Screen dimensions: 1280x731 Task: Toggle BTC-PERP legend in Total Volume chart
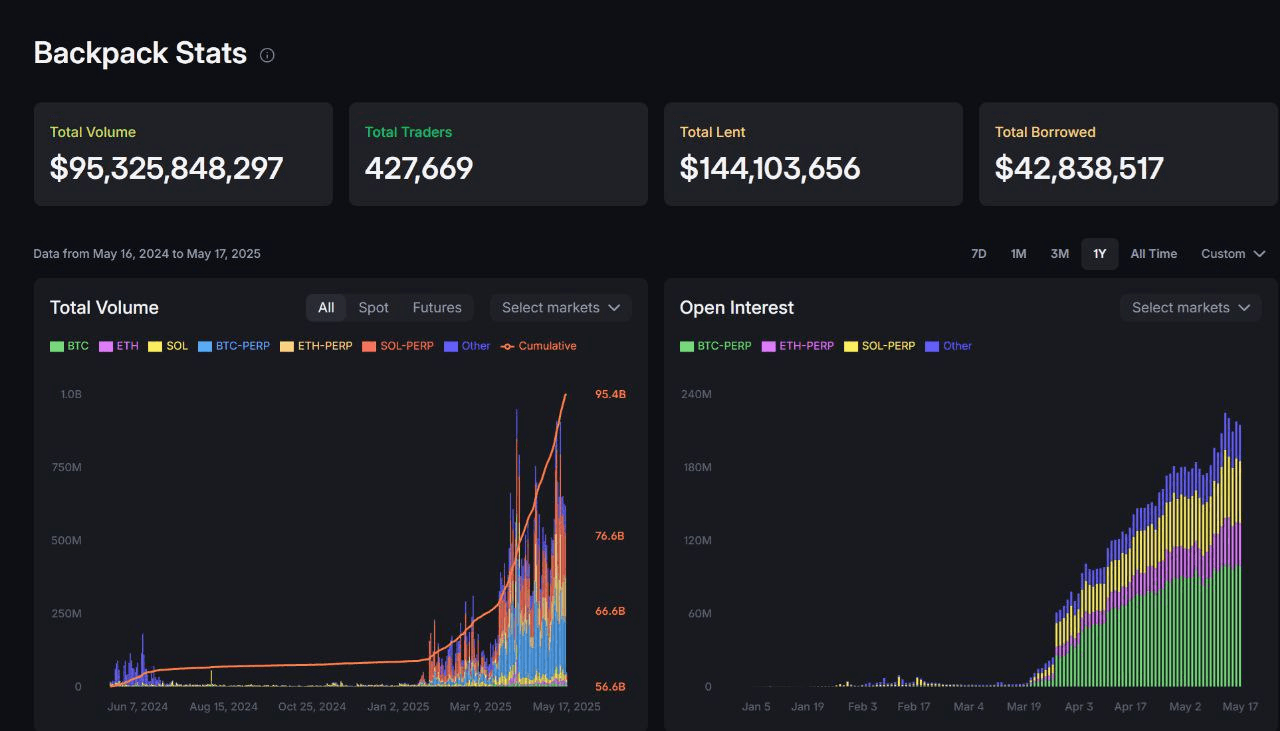tap(234, 346)
